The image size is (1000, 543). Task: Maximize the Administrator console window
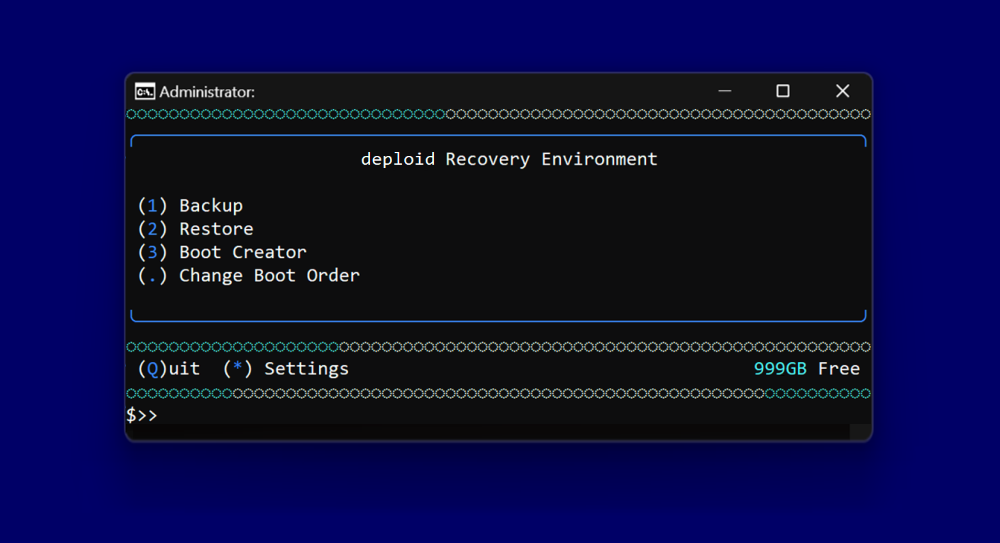783,91
